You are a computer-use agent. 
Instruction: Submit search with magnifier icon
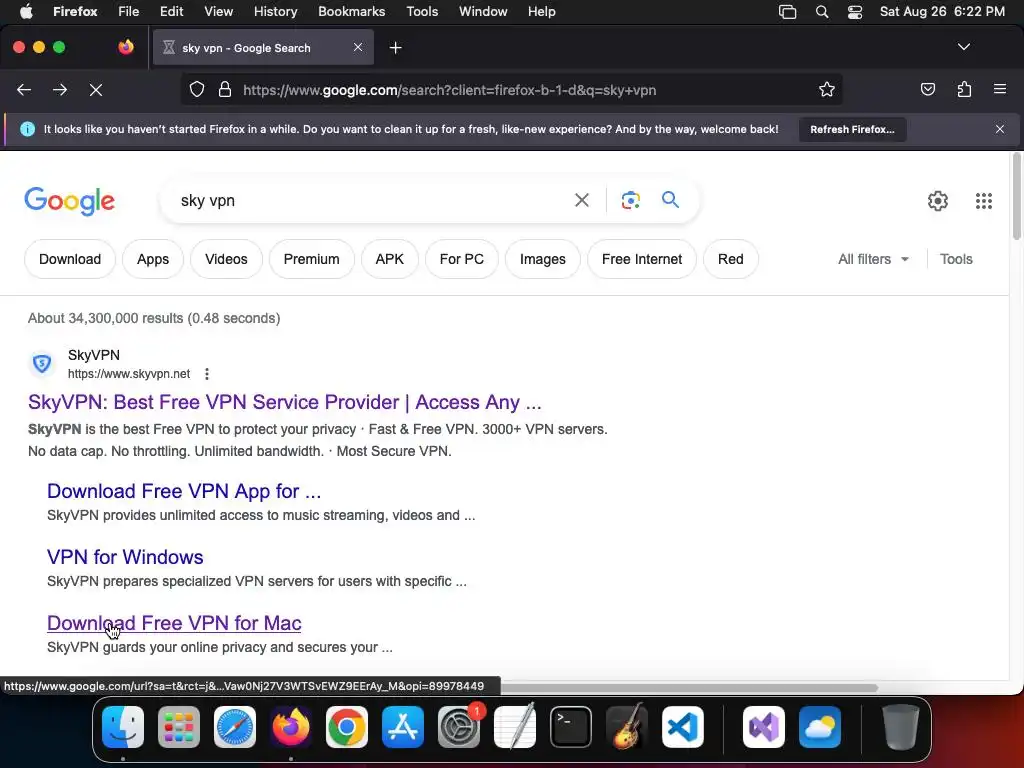tap(670, 200)
